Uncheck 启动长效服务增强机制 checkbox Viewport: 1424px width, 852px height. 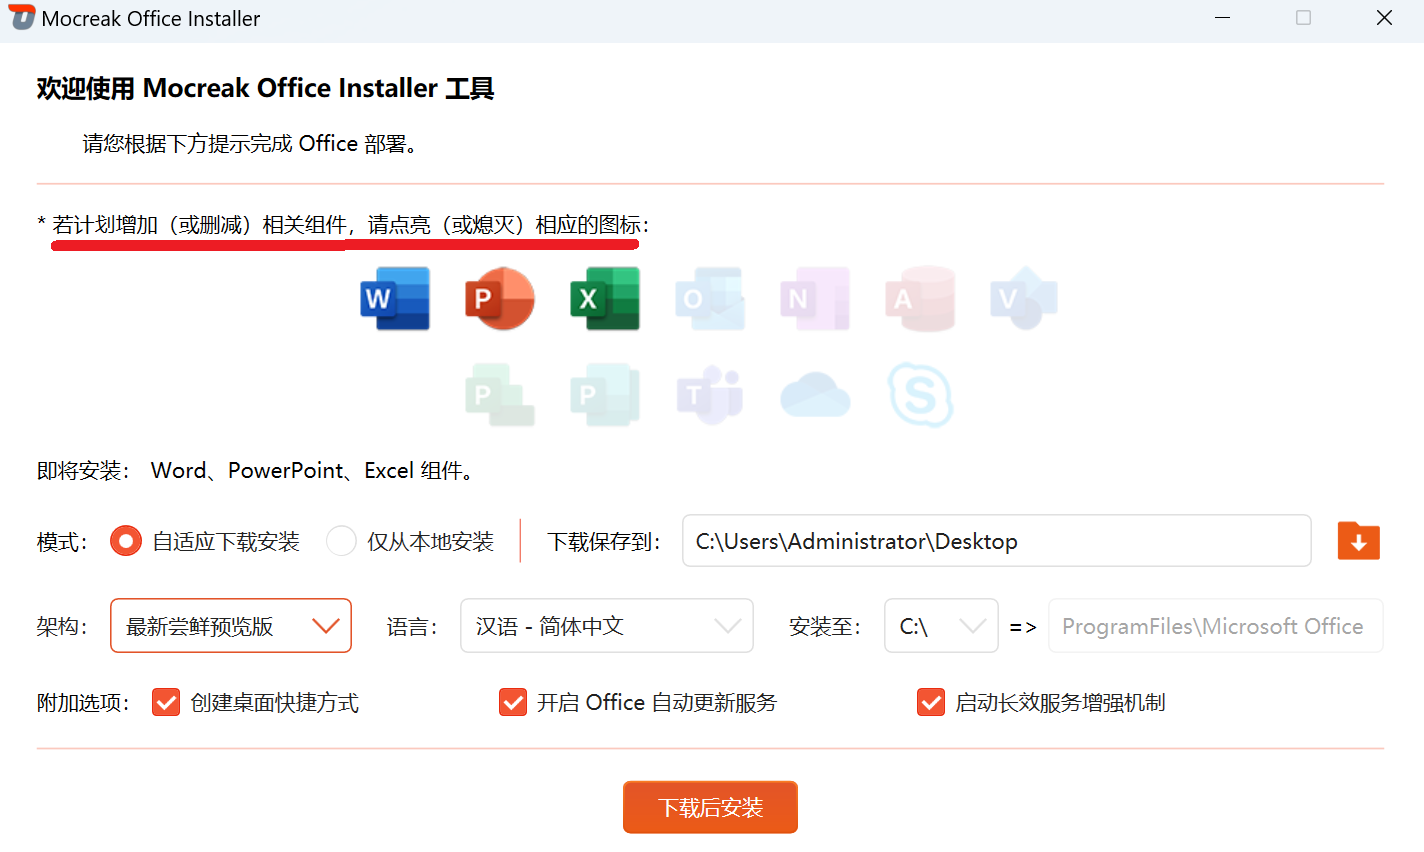pyautogui.click(x=931, y=703)
